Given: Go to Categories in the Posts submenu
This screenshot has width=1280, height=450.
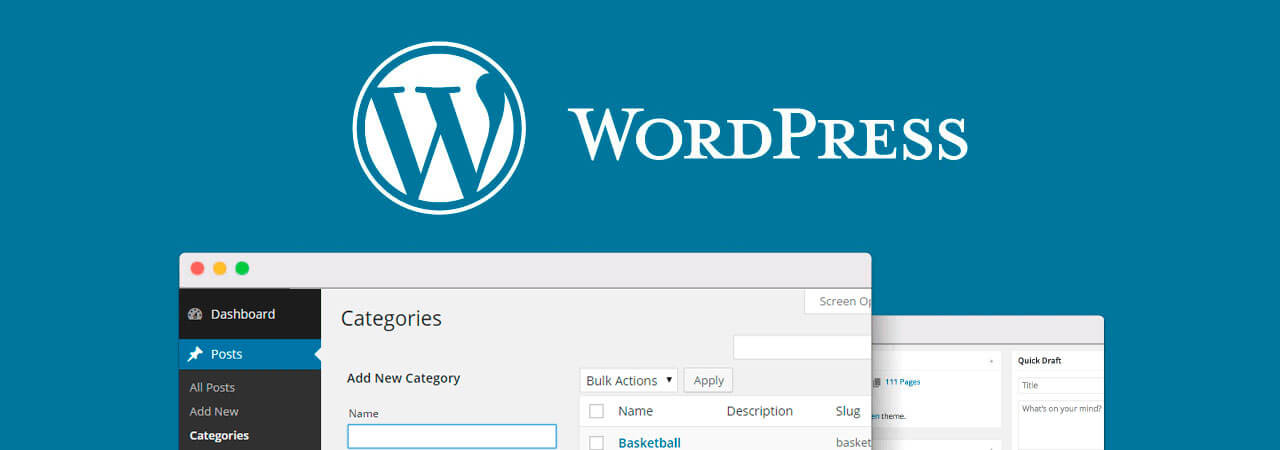Looking at the screenshot, I should click(219, 435).
